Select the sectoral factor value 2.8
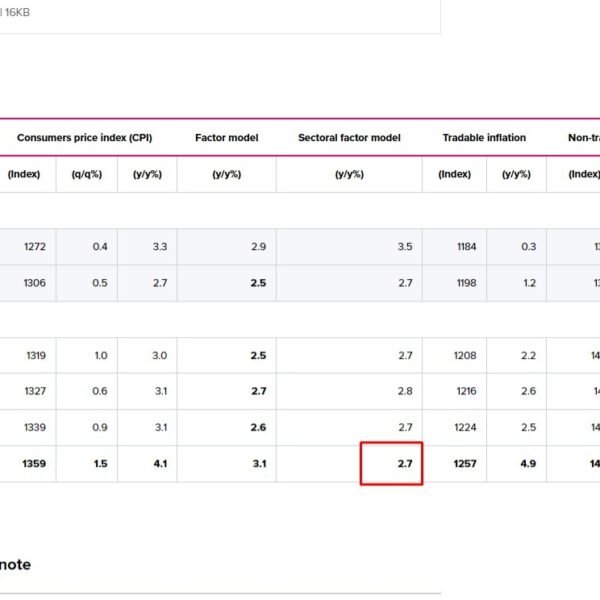Screen dimensions: 600x600 pyautogui.click(x=405, y=391)
